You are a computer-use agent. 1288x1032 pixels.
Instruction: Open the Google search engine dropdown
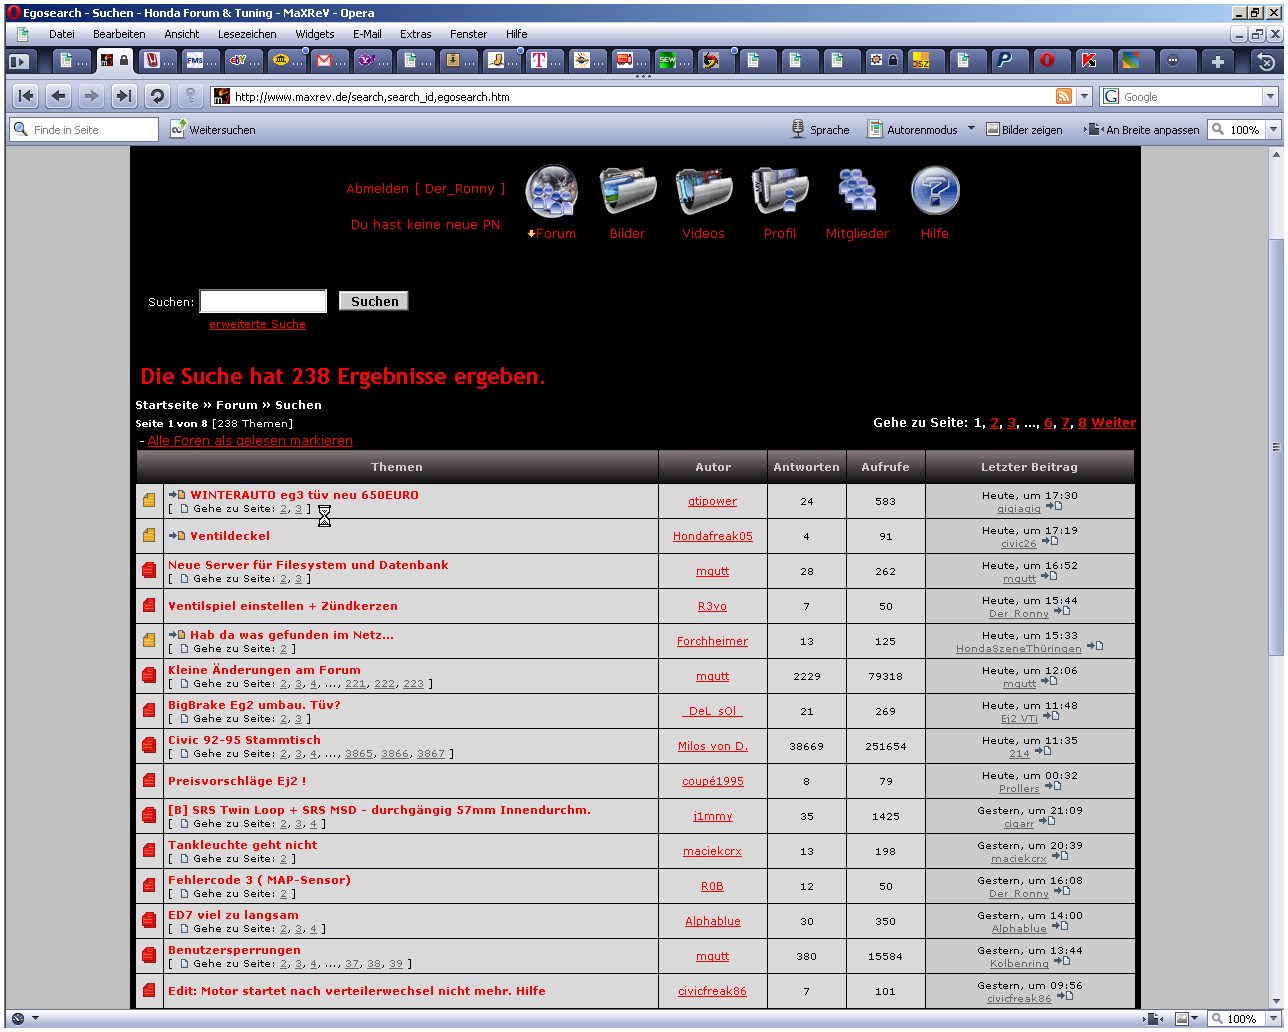click(x=1270, y=97)
